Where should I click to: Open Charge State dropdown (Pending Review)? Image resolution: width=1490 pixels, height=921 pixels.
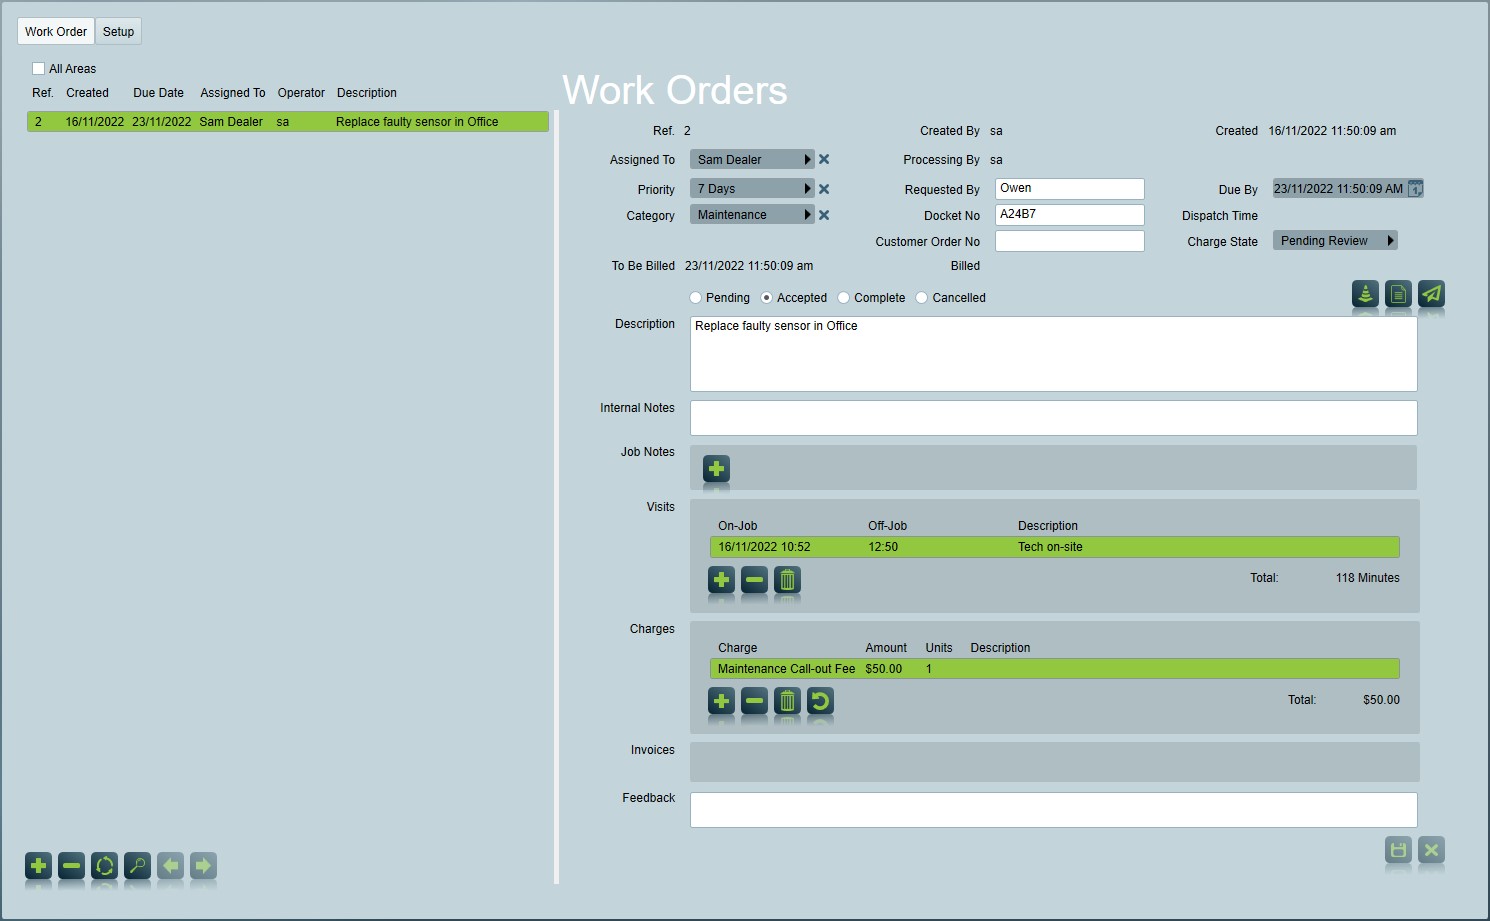pos(1335,241)
